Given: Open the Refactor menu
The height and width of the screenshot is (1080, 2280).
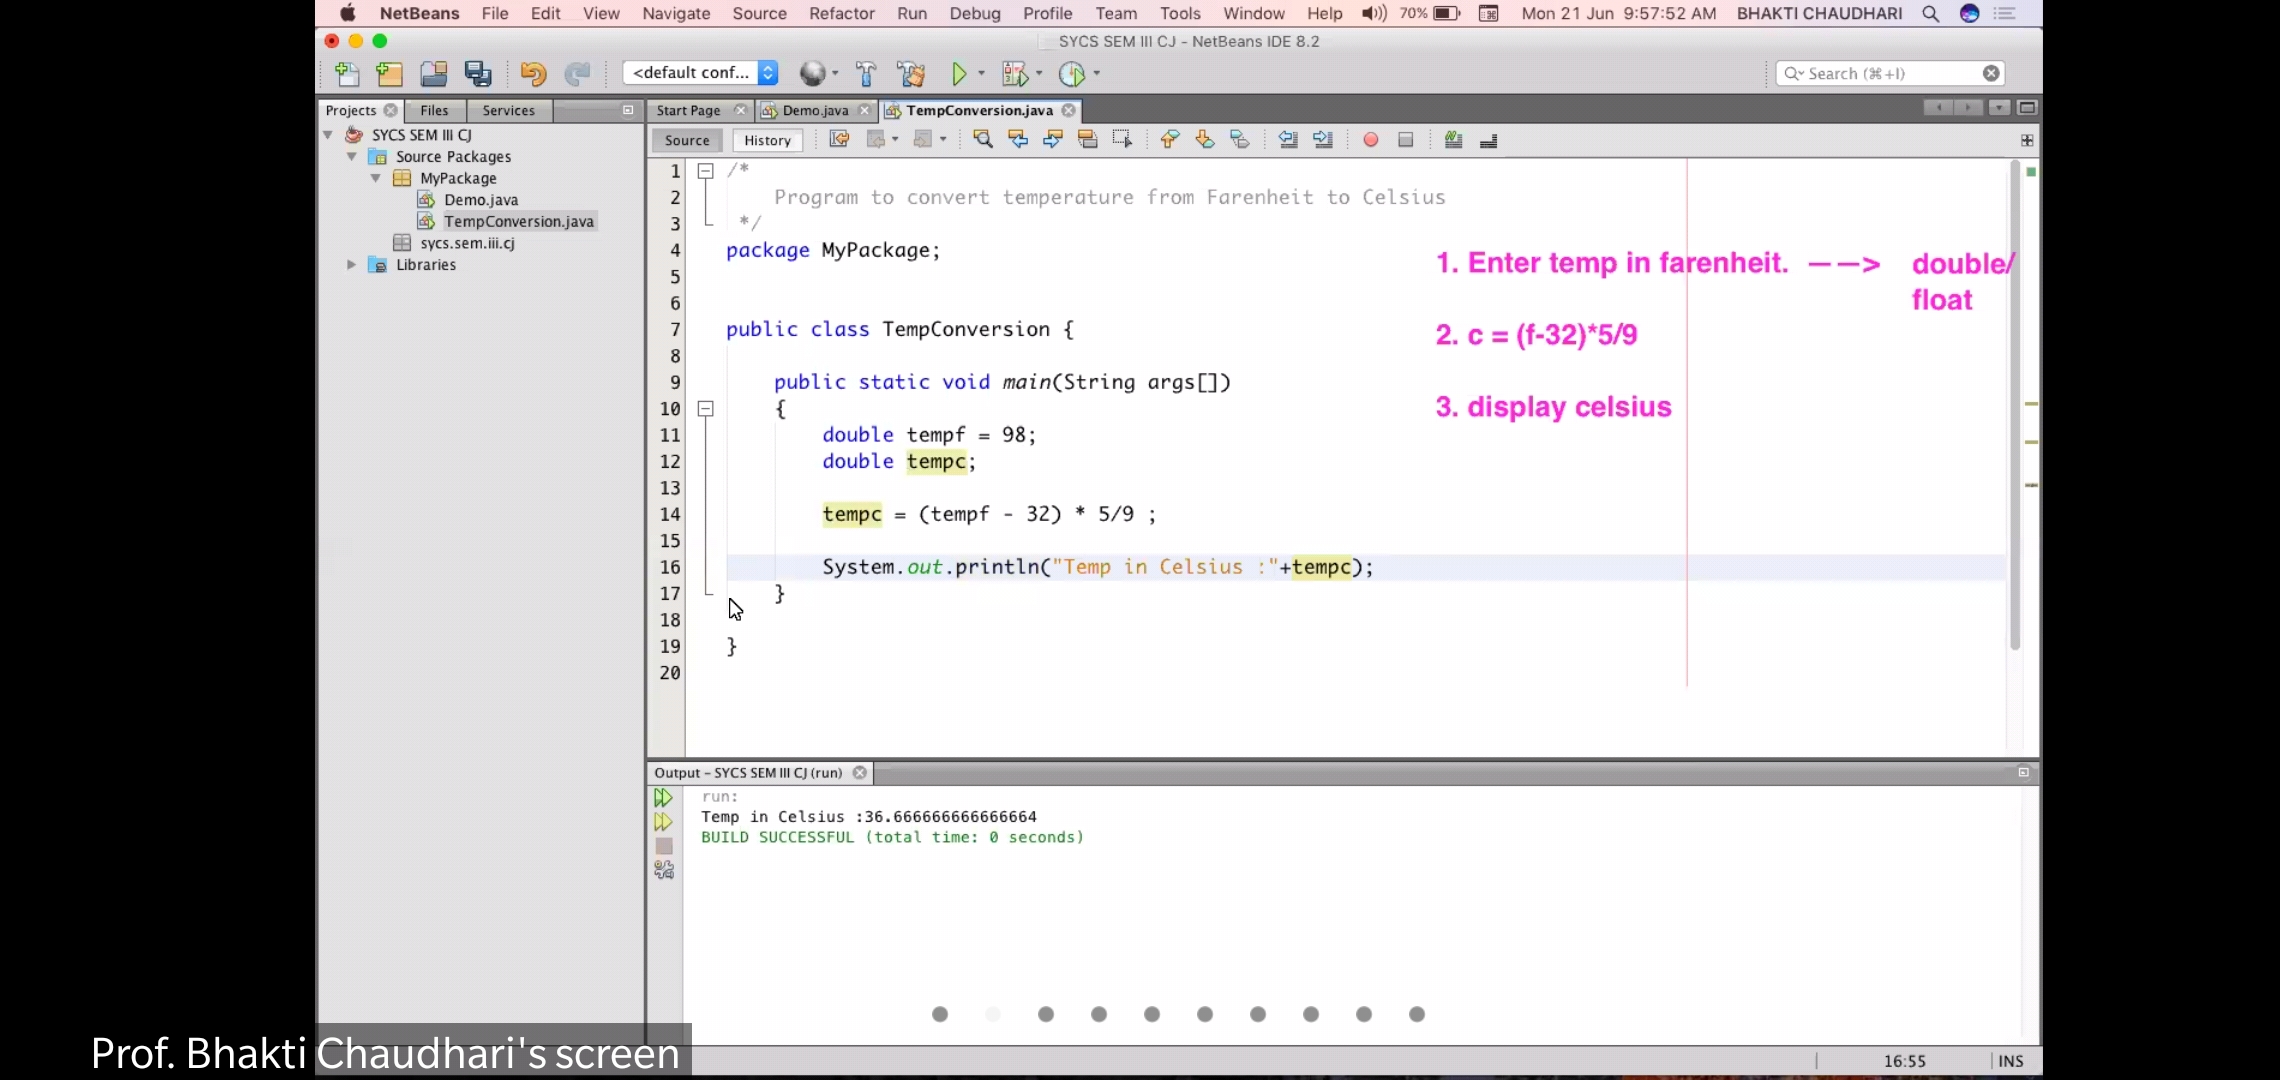Looking at the screenshot, I should [x=841, y=13].
